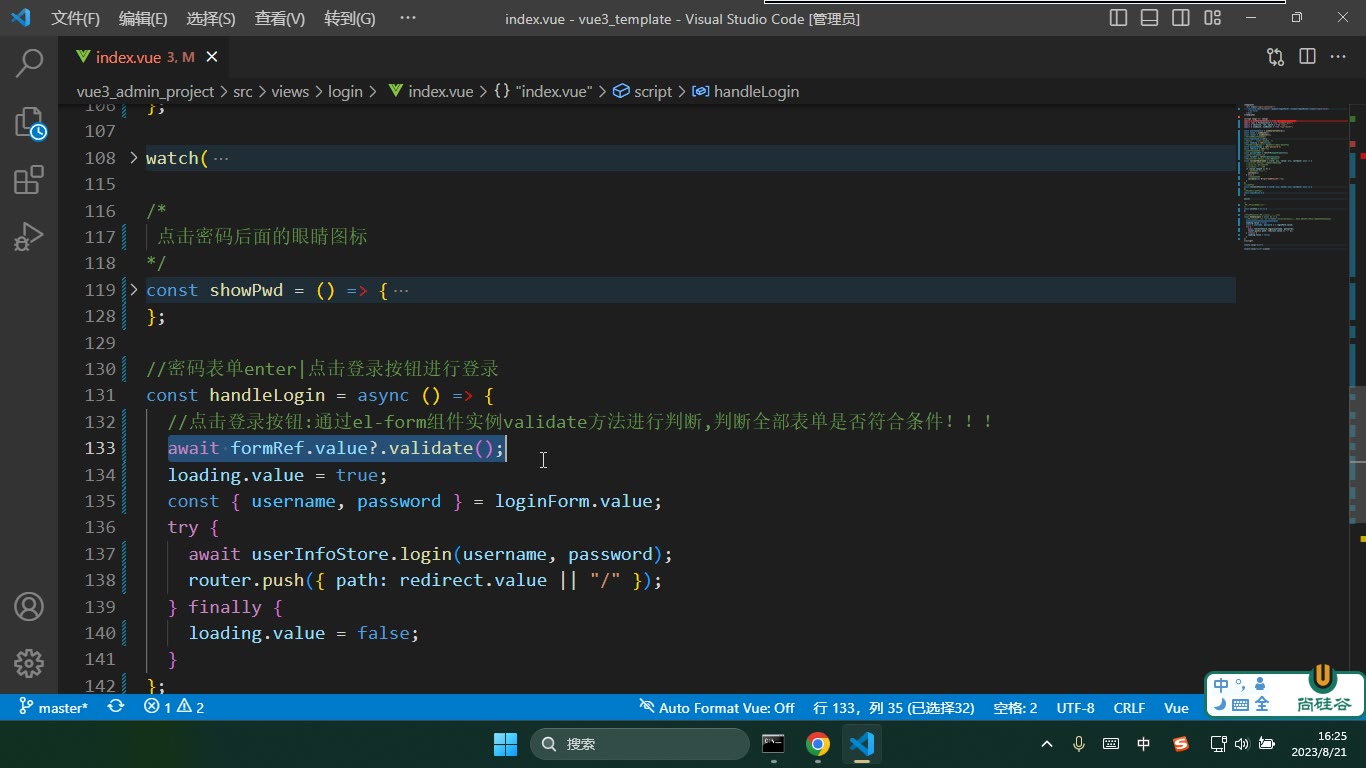Open the Search view in activity bar

(x=29, y=63)
